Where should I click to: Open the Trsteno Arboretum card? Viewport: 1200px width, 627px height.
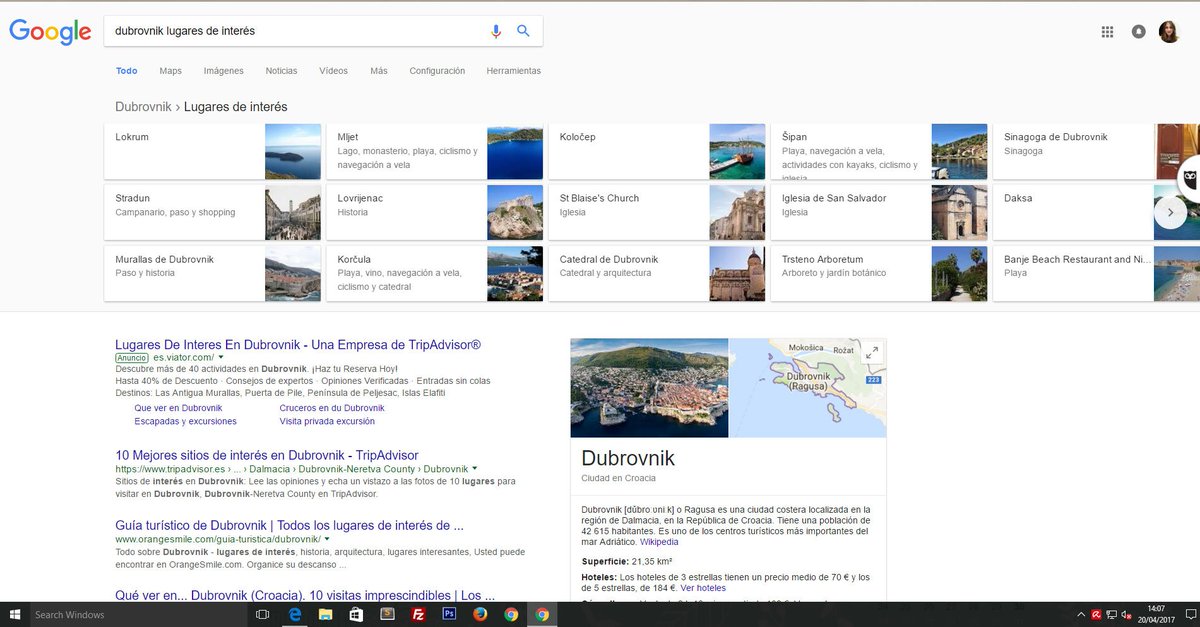click(878, 273)
